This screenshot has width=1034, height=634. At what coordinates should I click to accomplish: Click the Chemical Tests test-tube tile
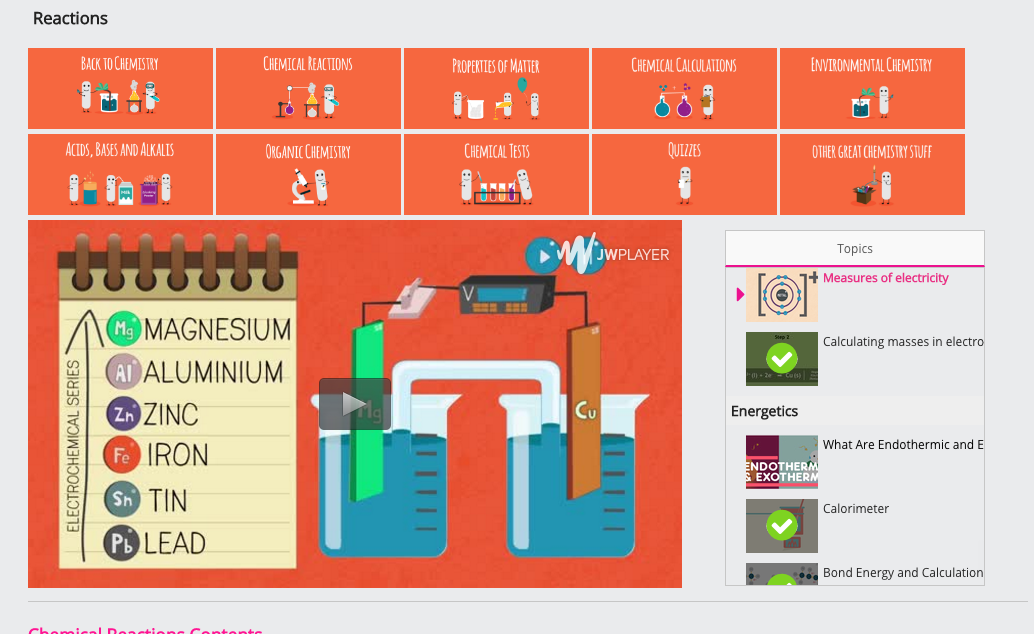(495, 174)
